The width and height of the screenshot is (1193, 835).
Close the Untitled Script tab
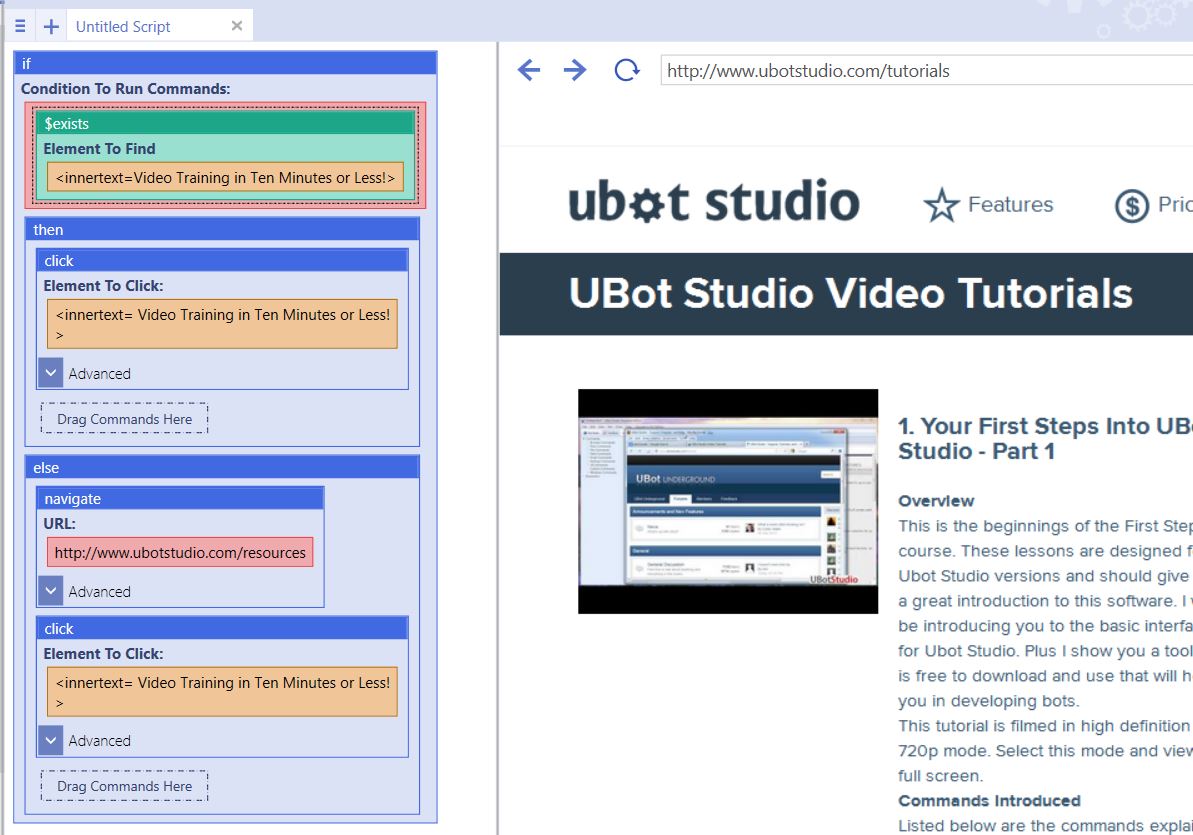[237, 26]
